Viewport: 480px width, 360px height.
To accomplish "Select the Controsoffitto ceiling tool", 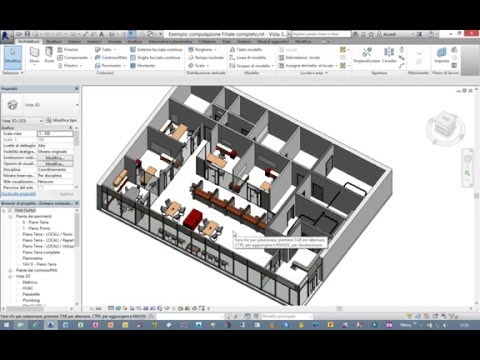I will [x=111, y=58].
